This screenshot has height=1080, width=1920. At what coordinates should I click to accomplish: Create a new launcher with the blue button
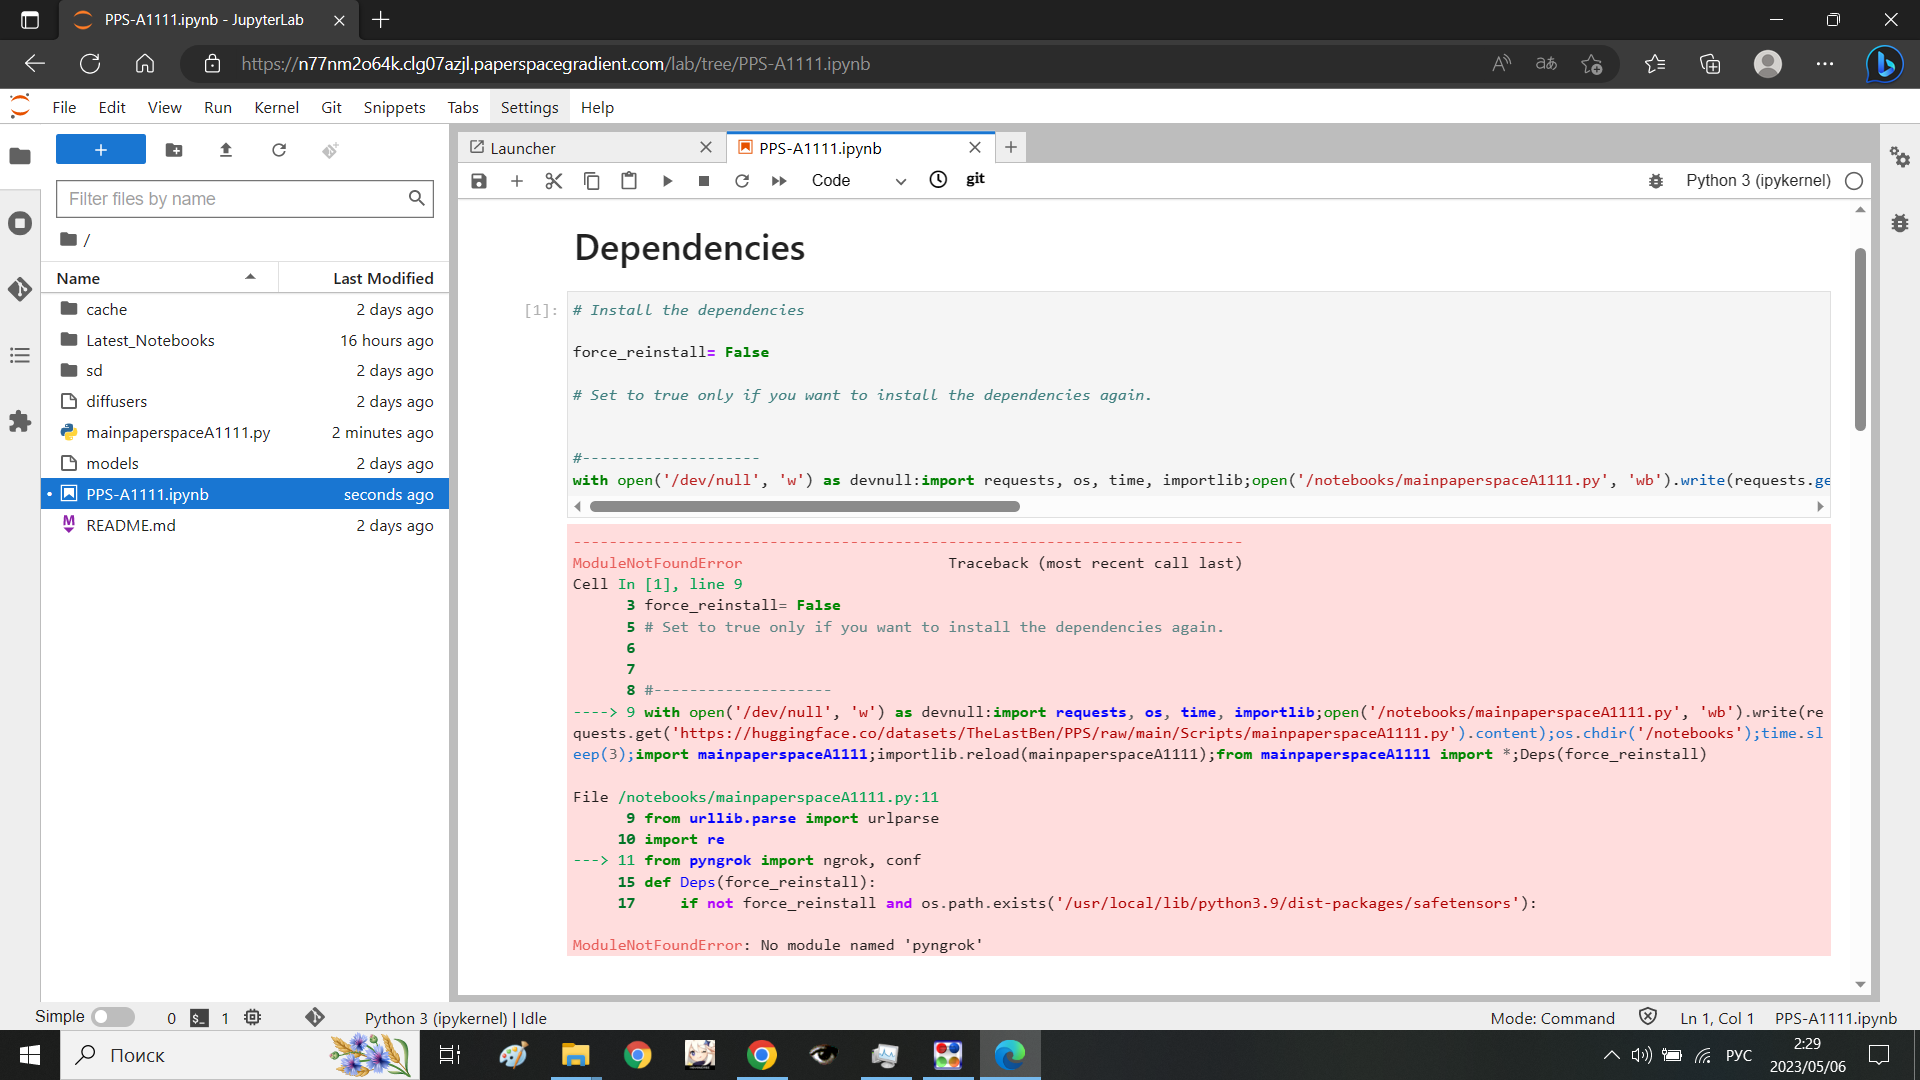point(100,149)
